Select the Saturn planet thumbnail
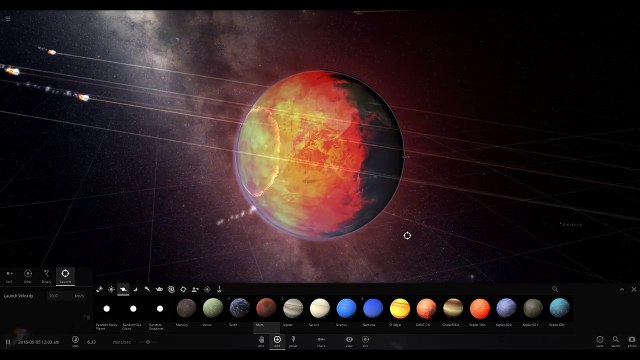 point(320,308)
